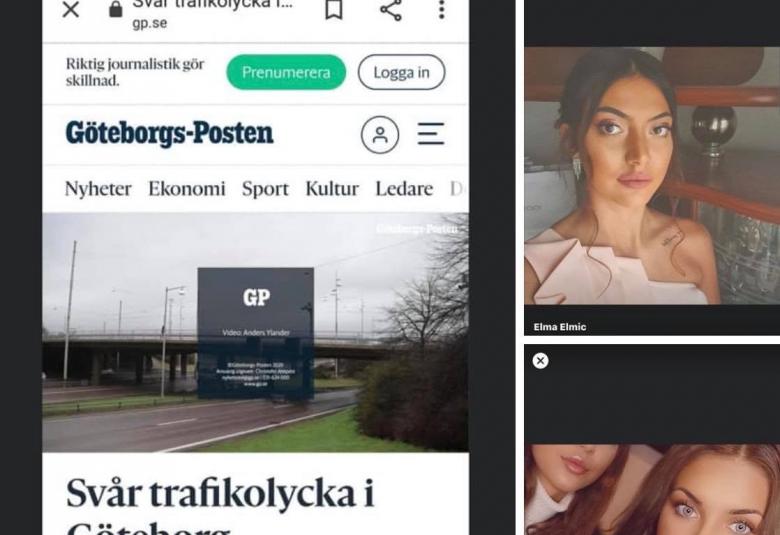Tap the padlock site security icon

(x=115, y=9)
